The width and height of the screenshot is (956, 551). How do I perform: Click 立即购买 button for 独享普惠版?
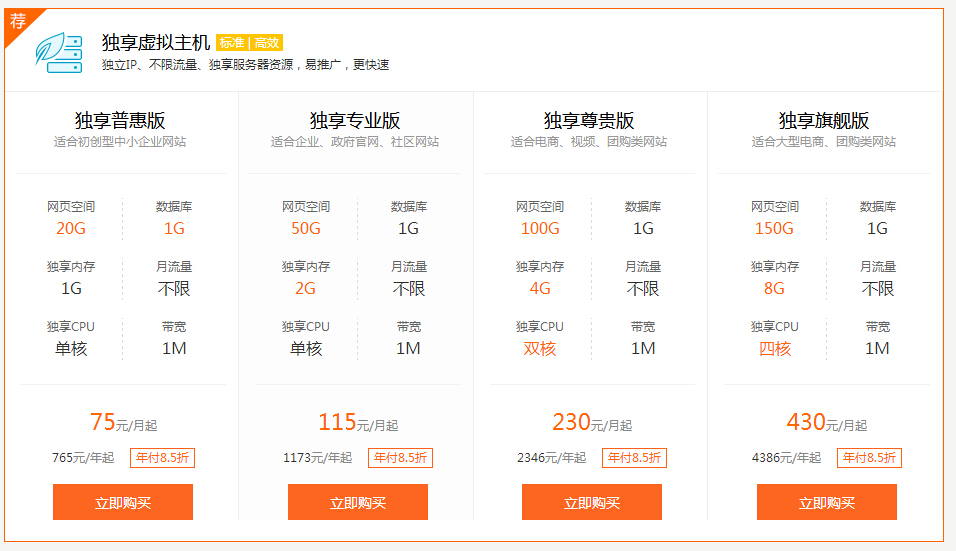point(123,502)
